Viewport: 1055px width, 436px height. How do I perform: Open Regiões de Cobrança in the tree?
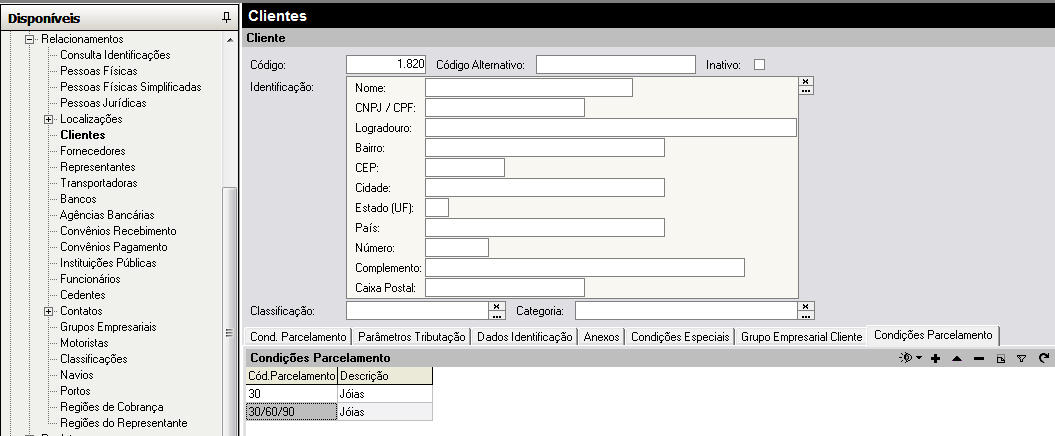112,407
